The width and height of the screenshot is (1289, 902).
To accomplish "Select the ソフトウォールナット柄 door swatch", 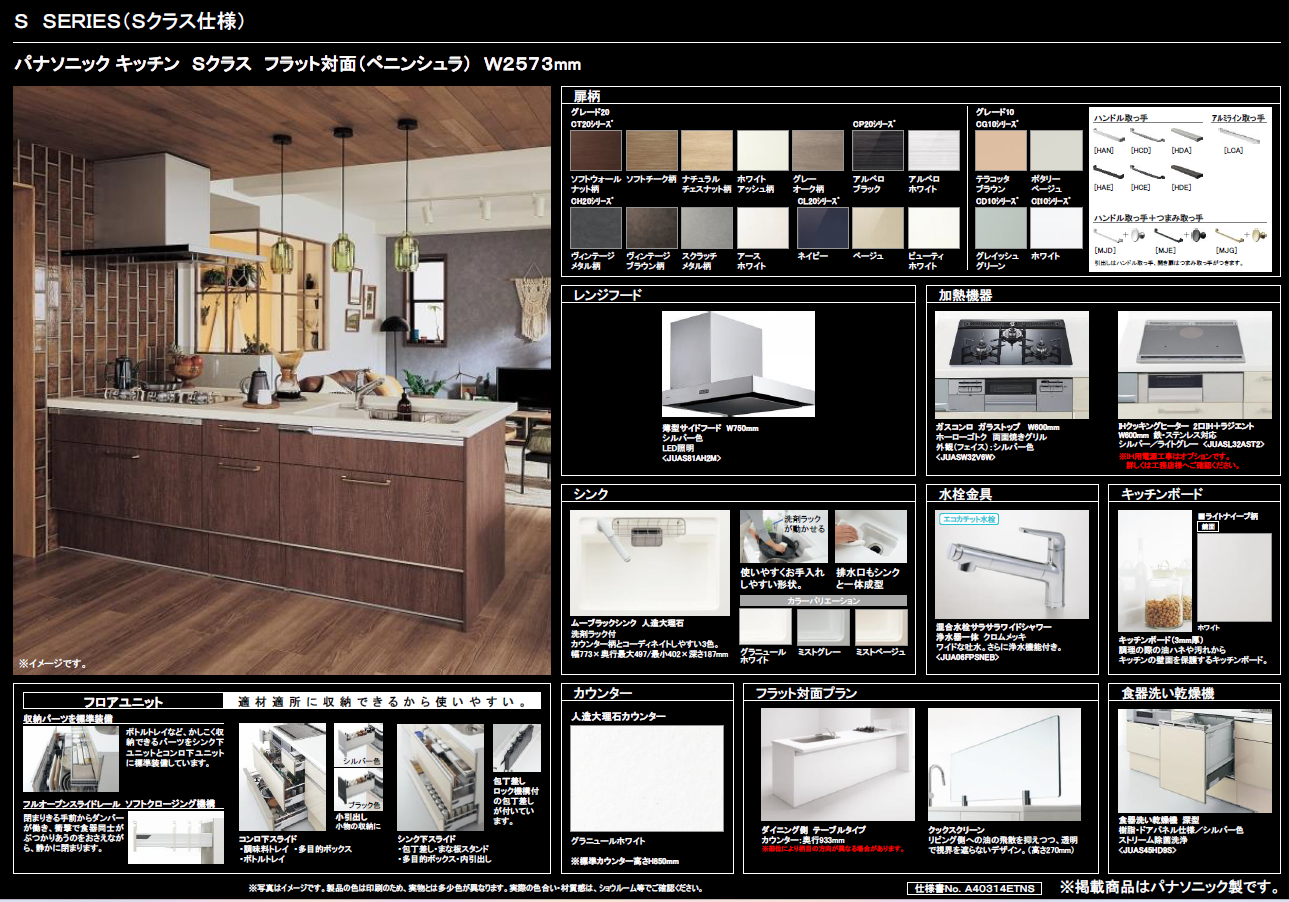I will 596,151.
